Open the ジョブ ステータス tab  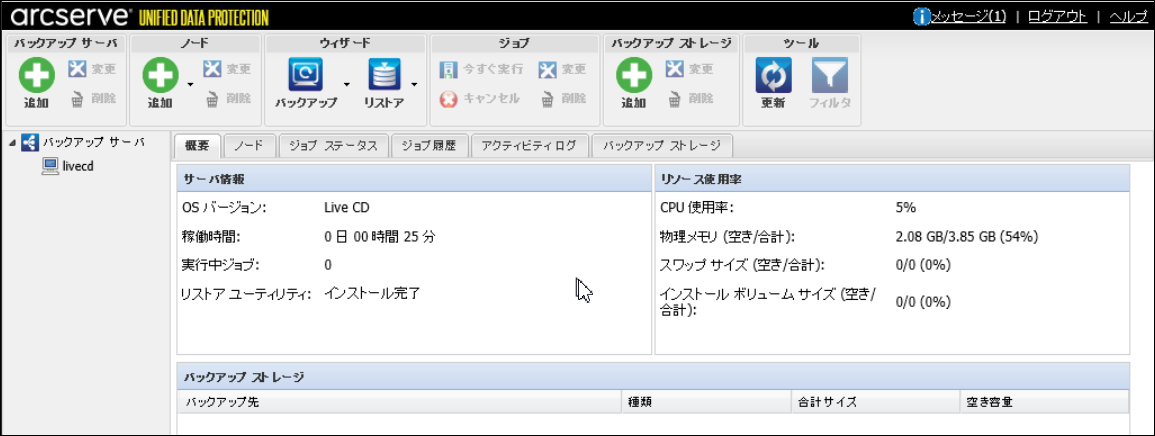coord(334,146)
